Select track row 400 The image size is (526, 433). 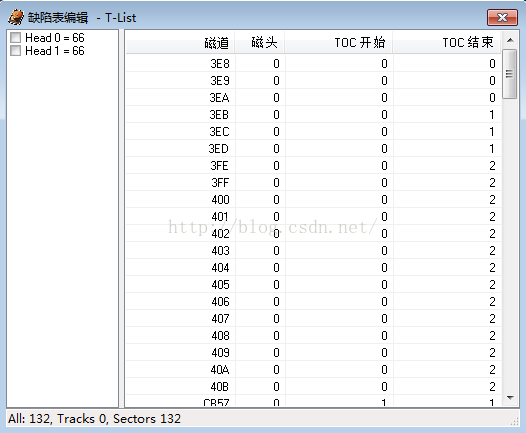[313, 200]
